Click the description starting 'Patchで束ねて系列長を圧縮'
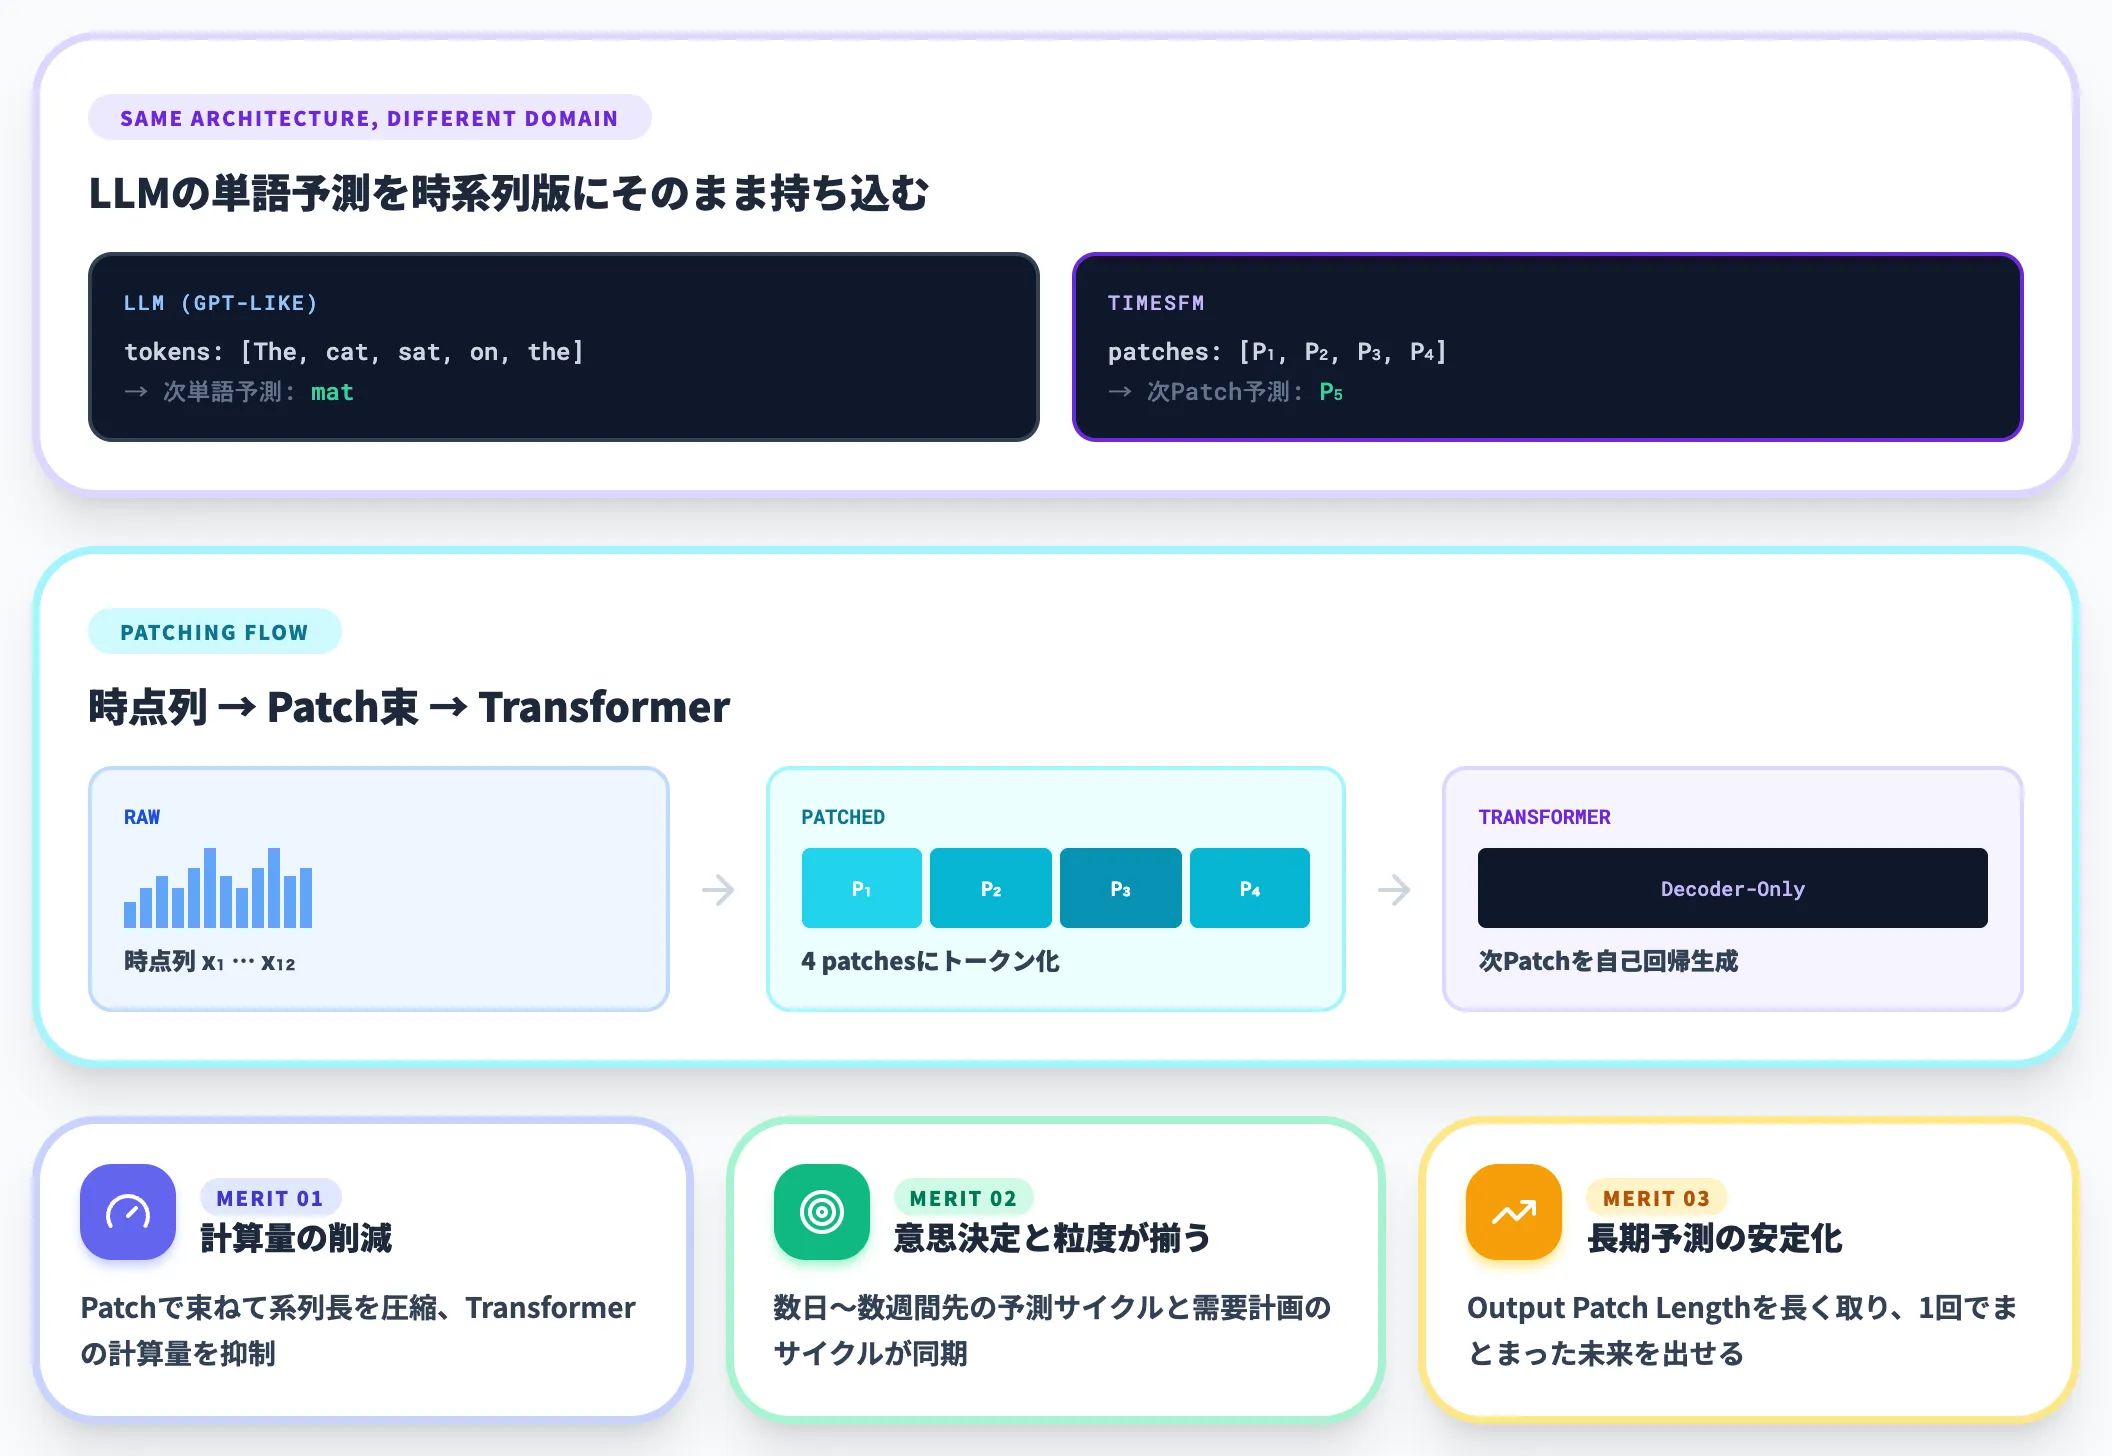 pyautogui.click(x=358, y=1330)
